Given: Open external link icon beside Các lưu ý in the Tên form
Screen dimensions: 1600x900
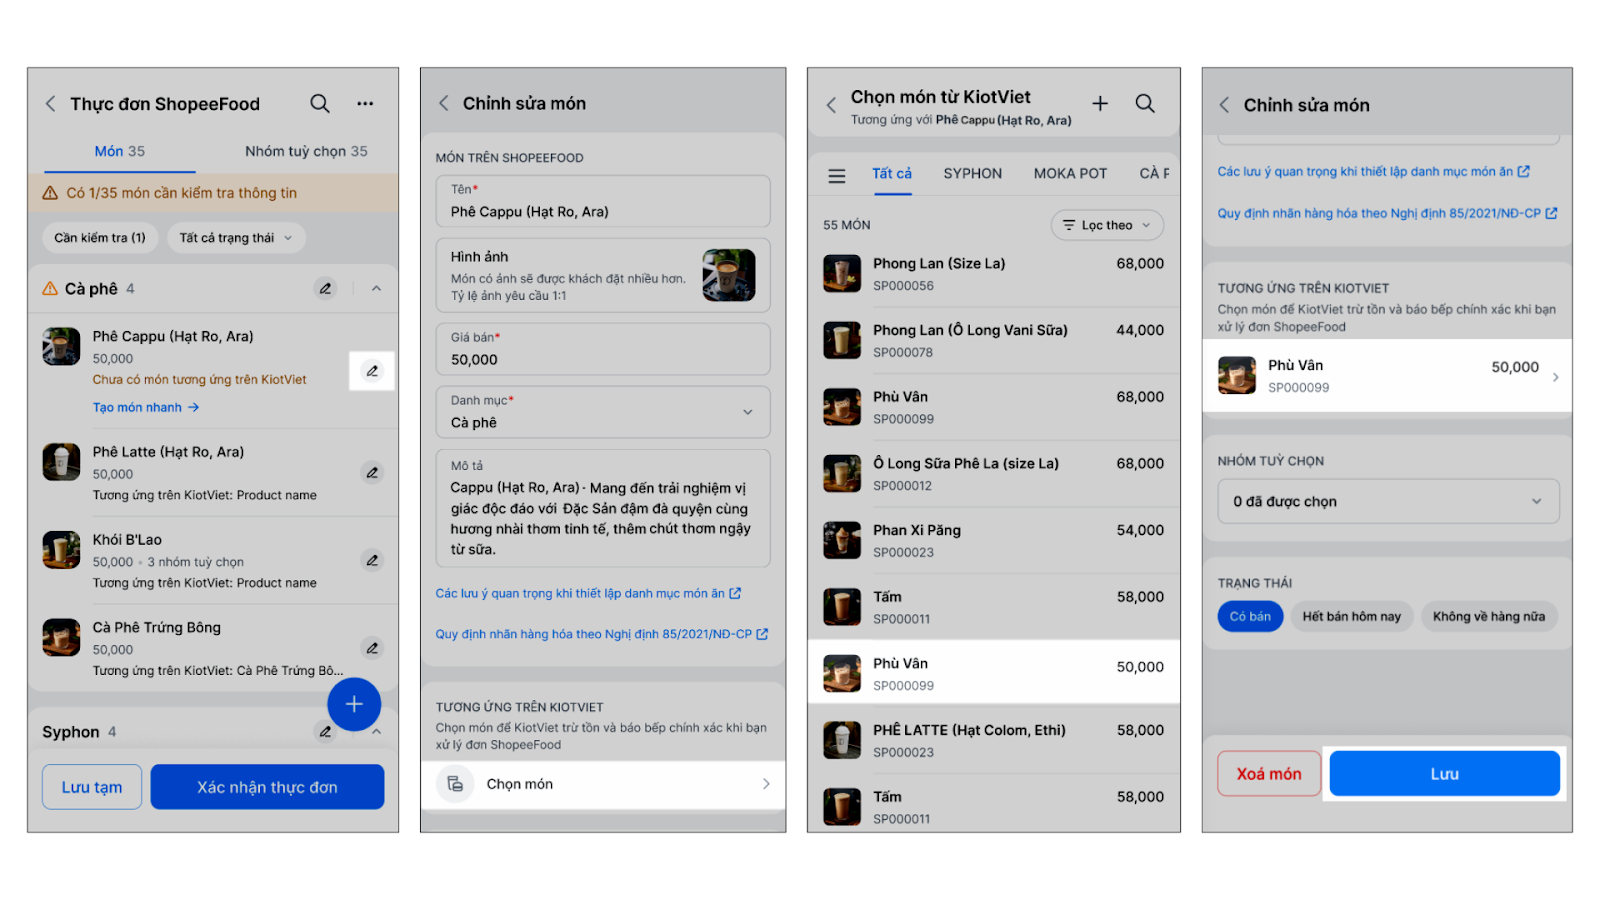Looking at the screenshot, I should [735, 593].
